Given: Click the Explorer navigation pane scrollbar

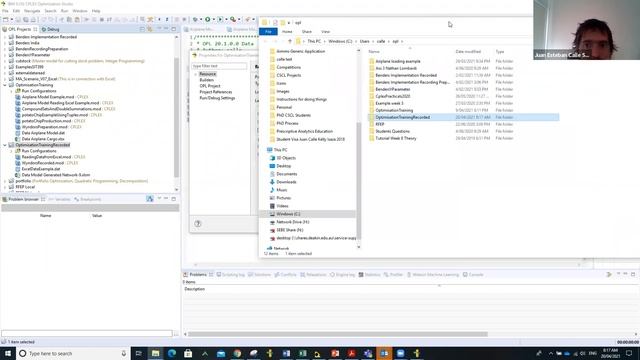Looking at the screenshot, I should [358, 180].
